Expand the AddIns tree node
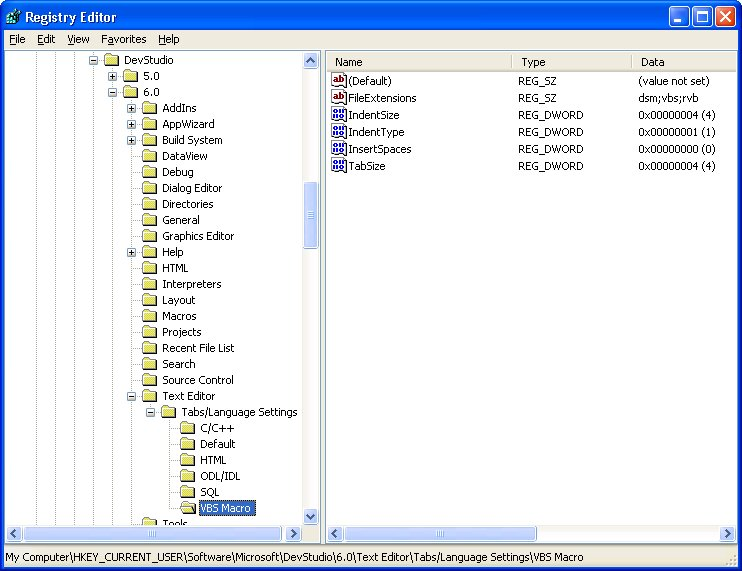The width and height of the screenshot is (742, 571). click(x=132, y=108)
